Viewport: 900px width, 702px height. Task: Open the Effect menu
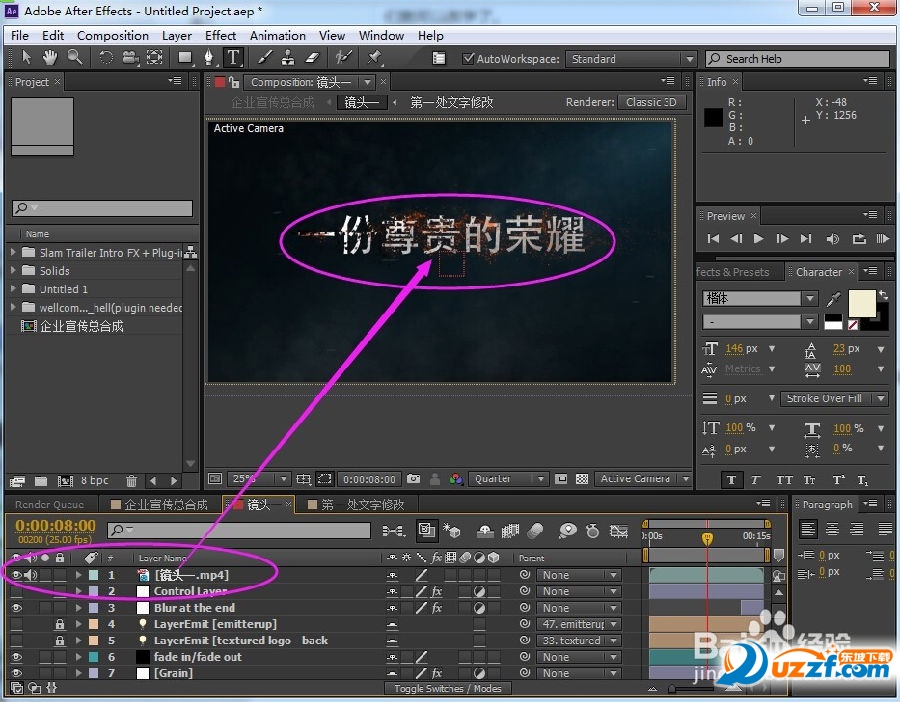pos(220,36)
